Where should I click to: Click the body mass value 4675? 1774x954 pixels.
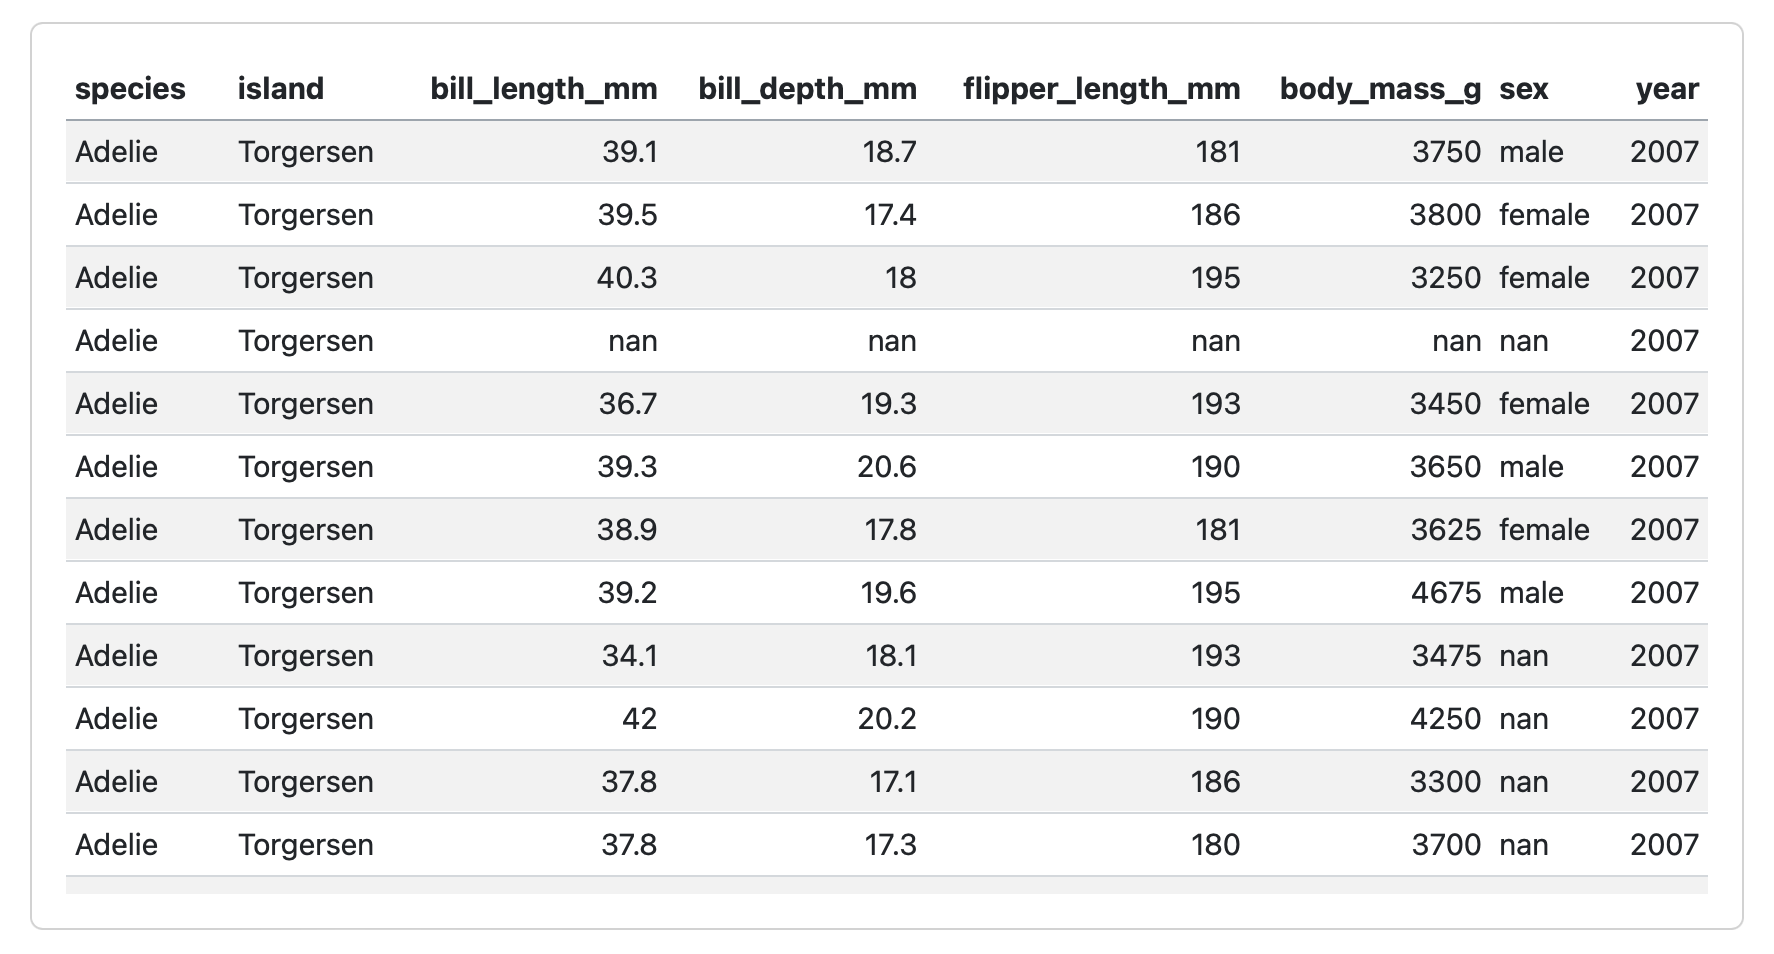(x=1445, y=593)
